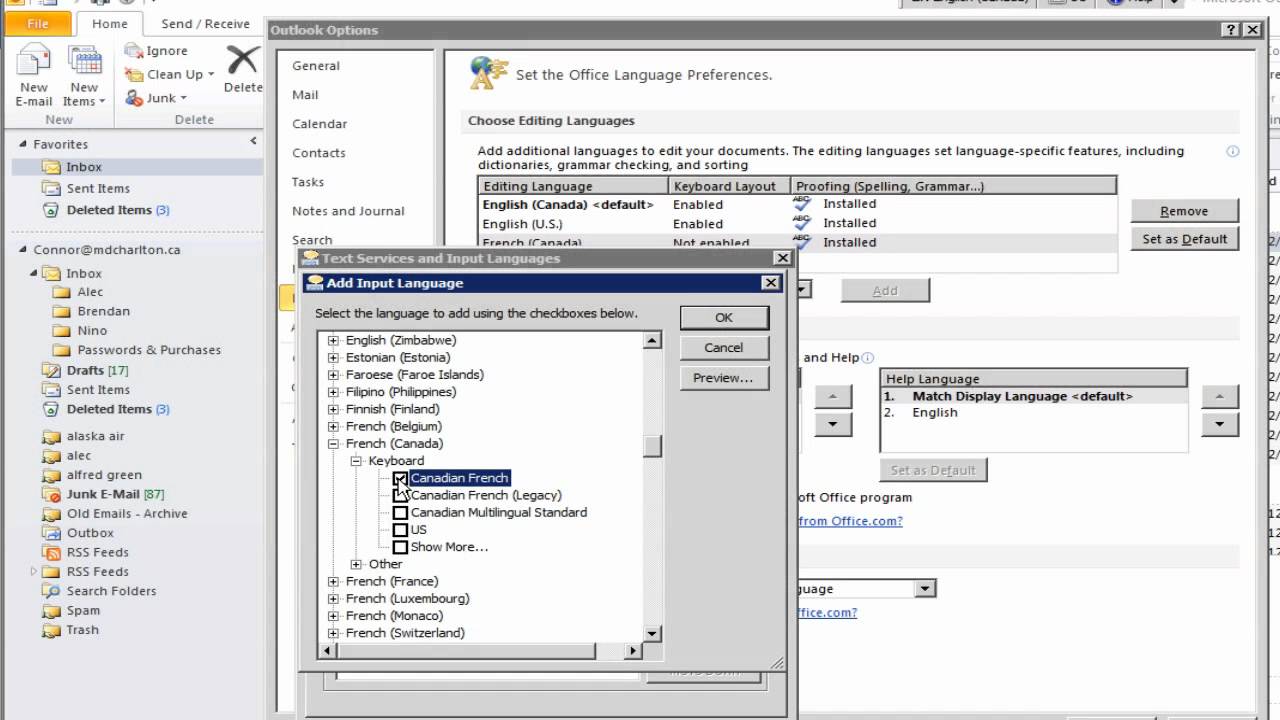The width and height of the screenshot is (1280, 720).
Task: Click the Preview... button
Action: (724, 378)
